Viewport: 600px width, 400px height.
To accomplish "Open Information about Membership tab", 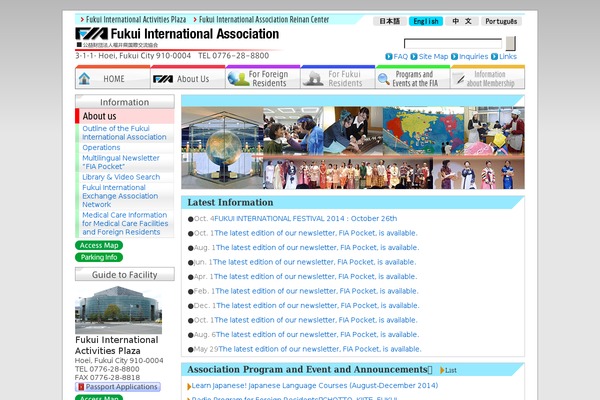I will coord(488,77).
